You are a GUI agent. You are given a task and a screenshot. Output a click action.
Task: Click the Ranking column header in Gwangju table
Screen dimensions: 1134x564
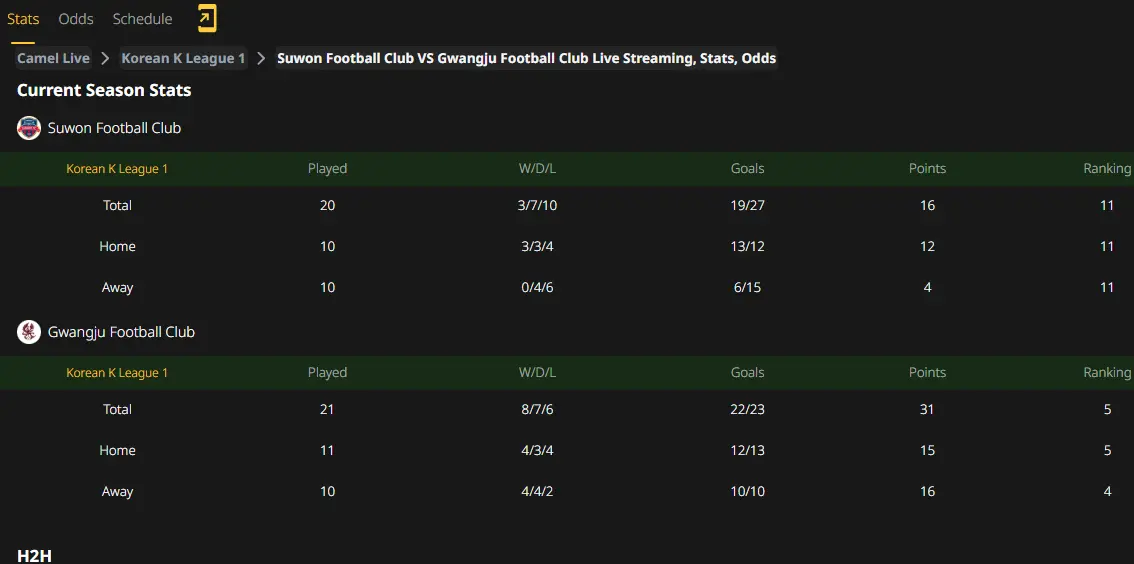pyautogui.click(x=1107, y=372)
